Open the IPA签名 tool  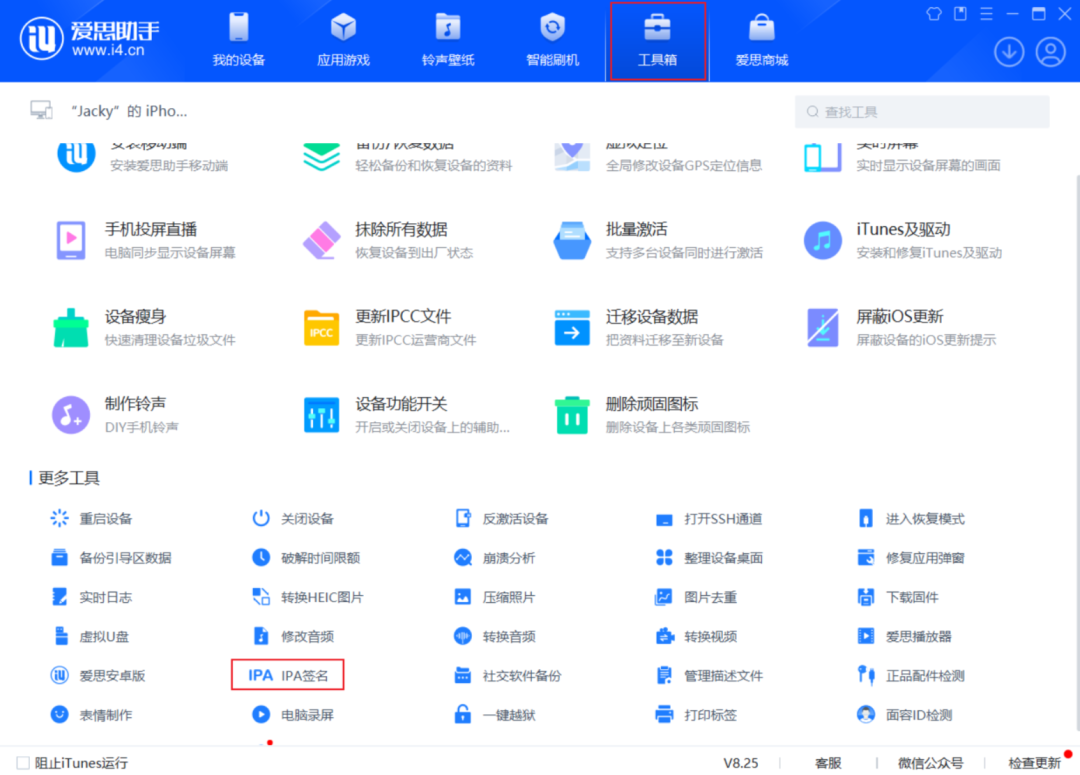coord(287,675)
